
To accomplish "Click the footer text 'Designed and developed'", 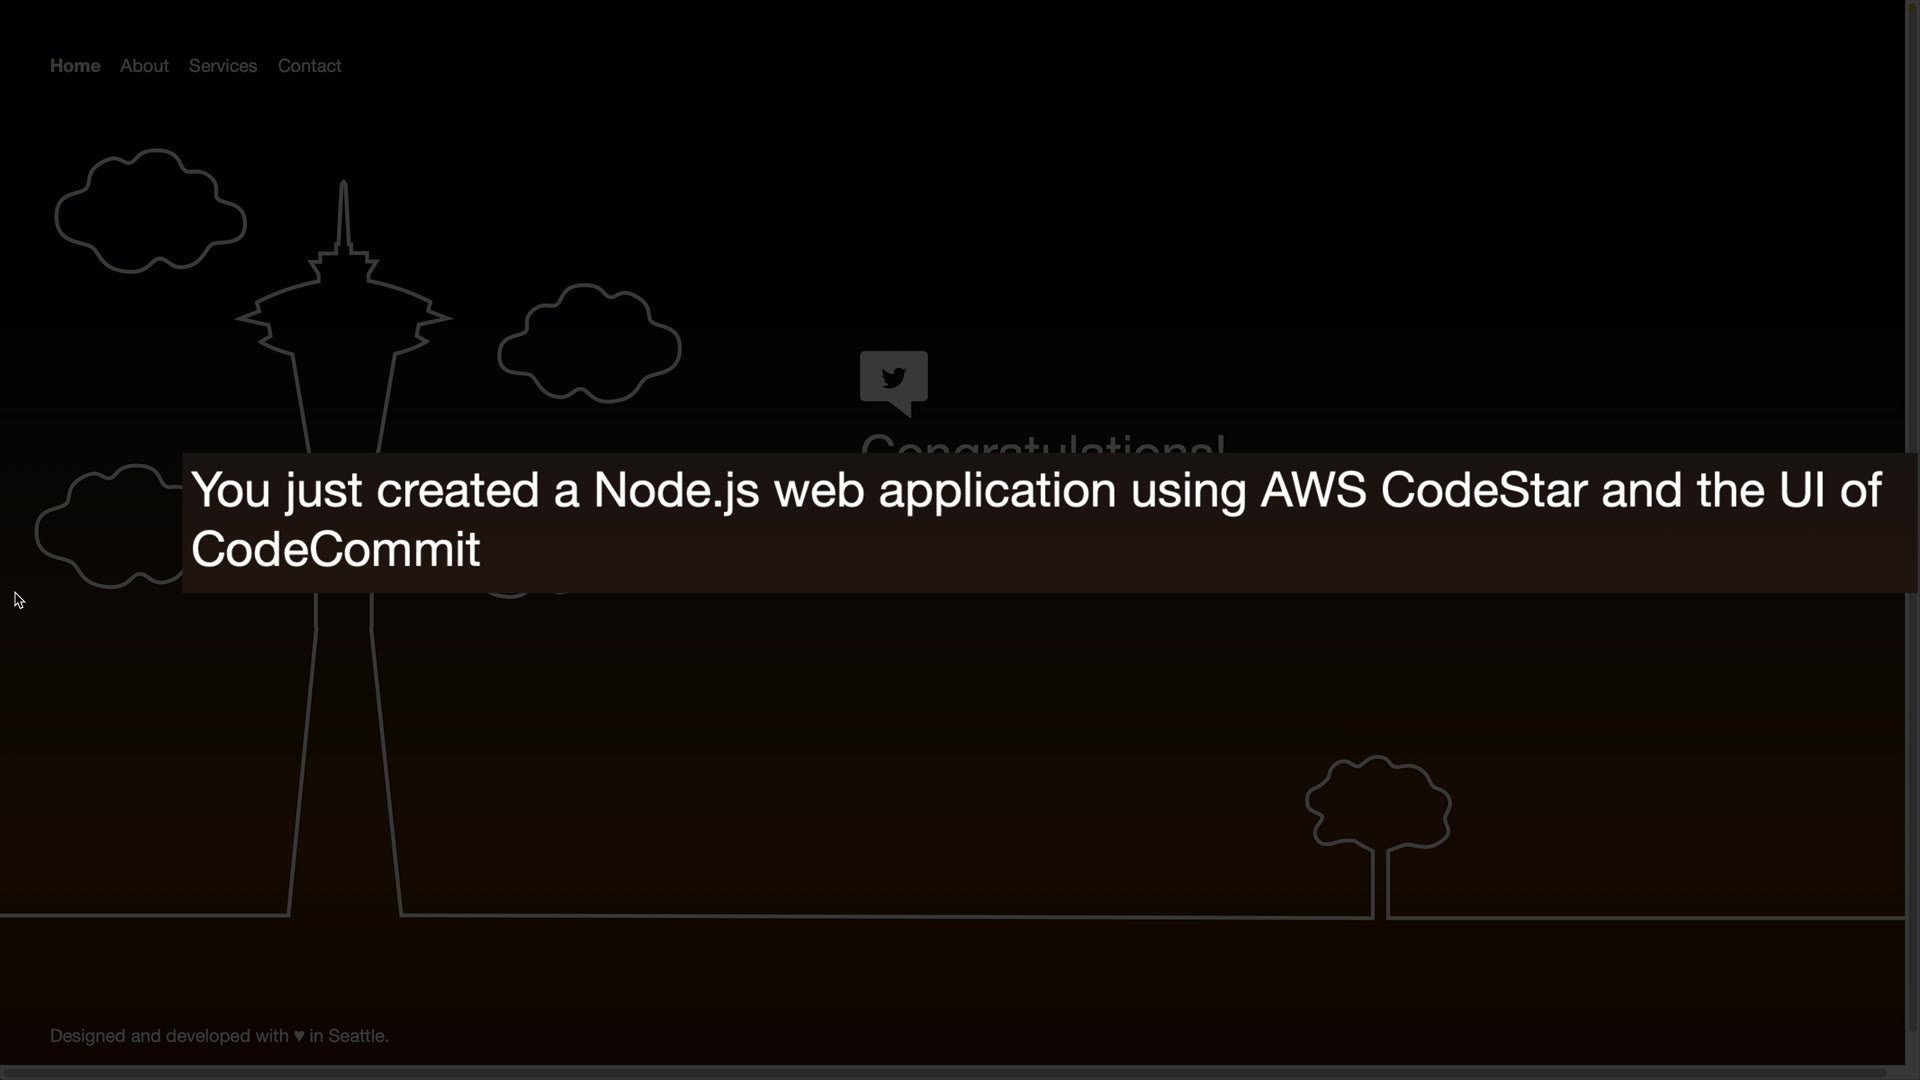I will point(169,1036).
